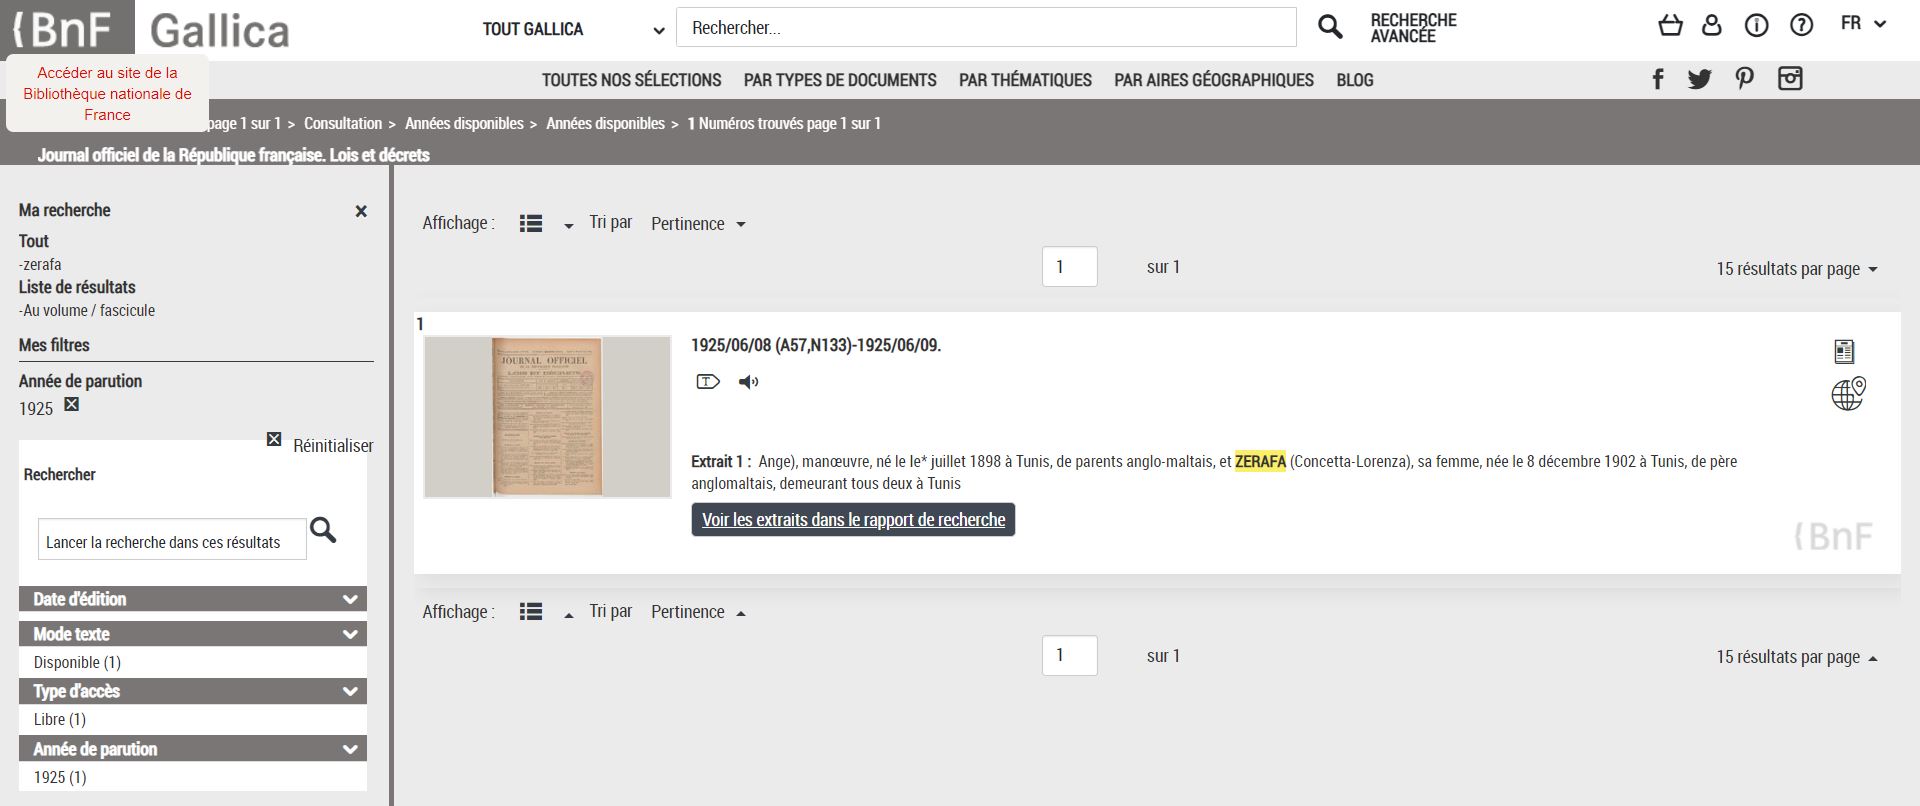The height and width of the screenshot is (806, 1920).
Task: Open TOUTES NOS SÉLECTIONS menu
Action: [x=632, y=80]
